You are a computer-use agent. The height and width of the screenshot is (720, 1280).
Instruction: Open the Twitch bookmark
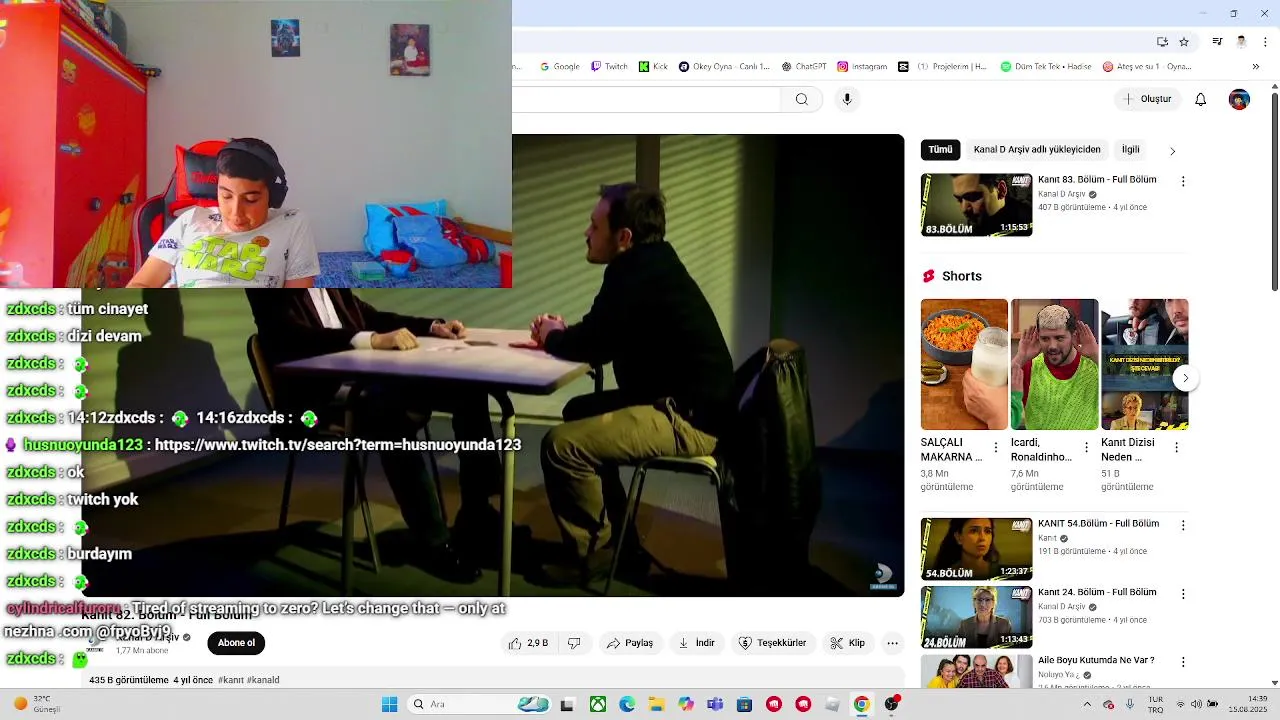609,67
